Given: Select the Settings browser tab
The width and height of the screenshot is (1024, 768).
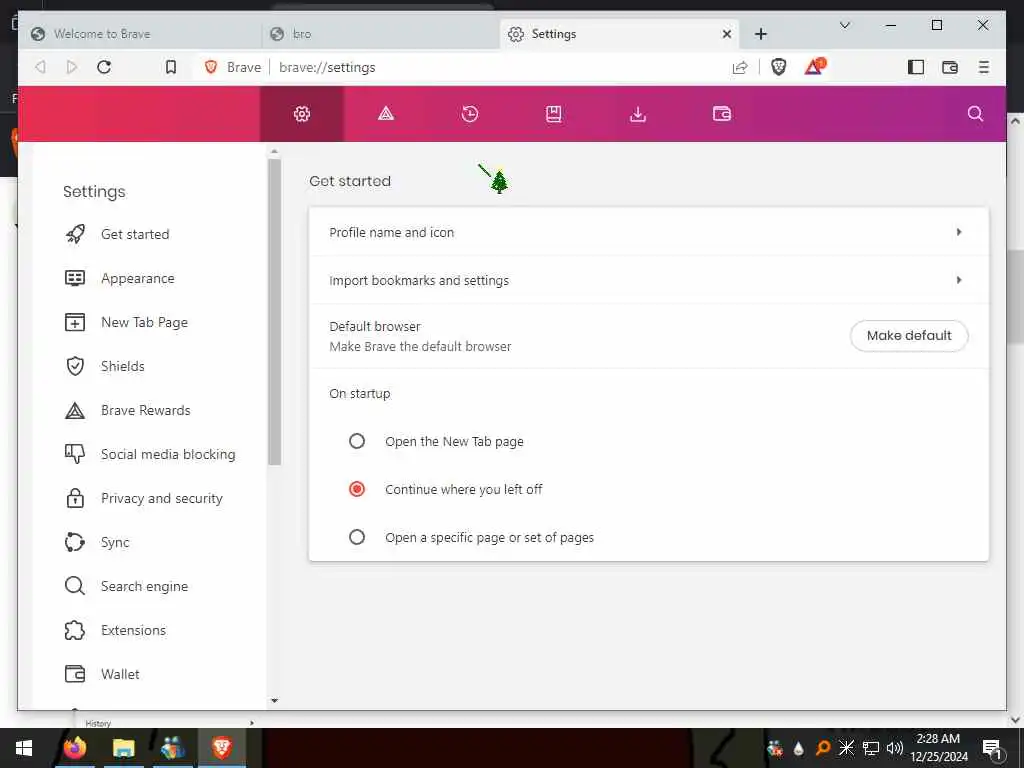Looking at the screenshot, I should coord(619,34).
